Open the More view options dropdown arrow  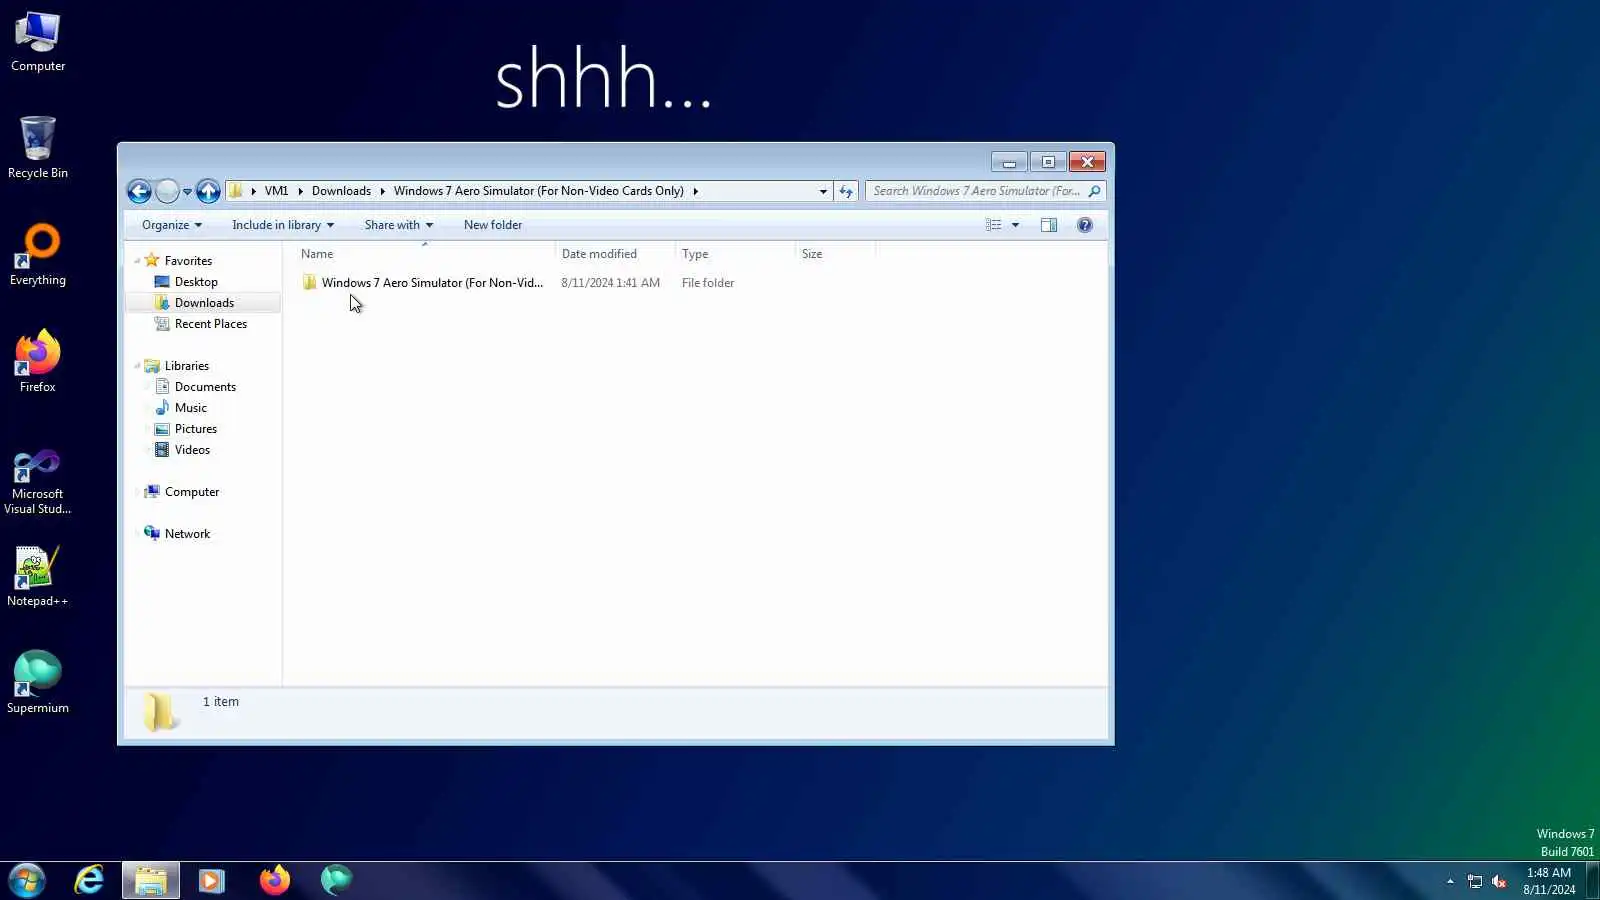pyautogui.click(x=1015, y=225)
